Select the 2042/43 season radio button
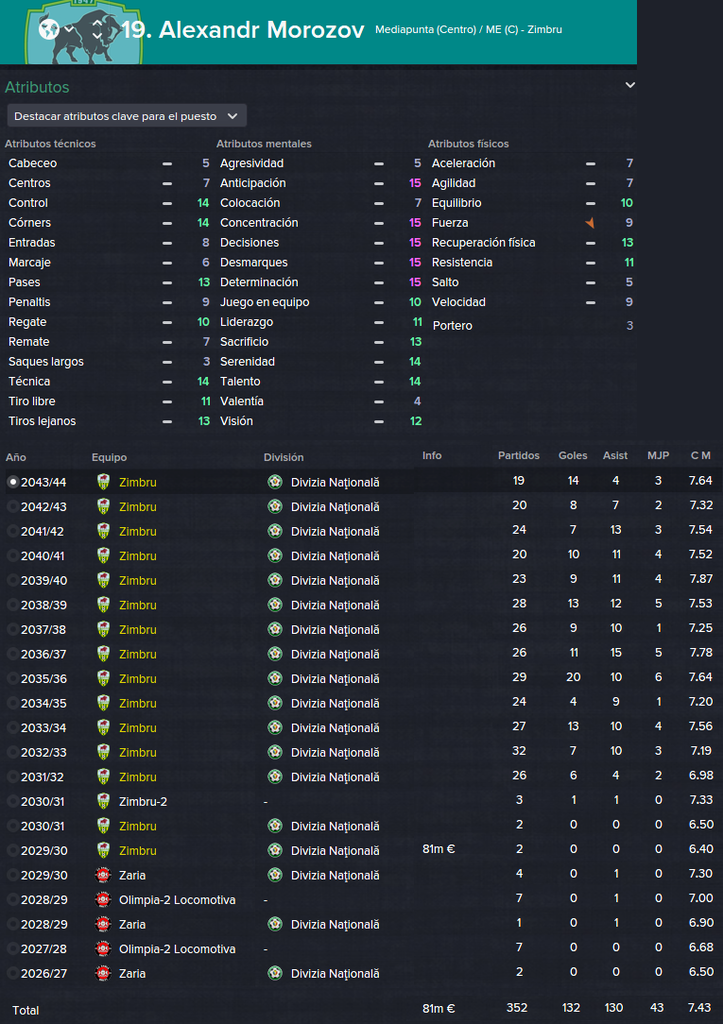 click(x=12, y=506)
